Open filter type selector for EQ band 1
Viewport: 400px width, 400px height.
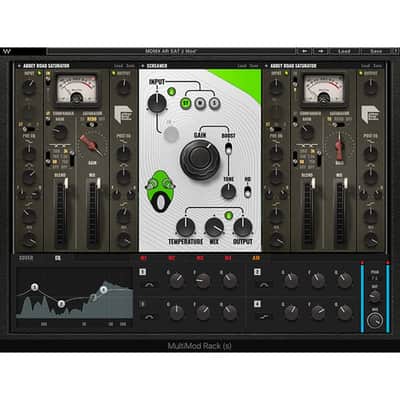tap(149, 285)
